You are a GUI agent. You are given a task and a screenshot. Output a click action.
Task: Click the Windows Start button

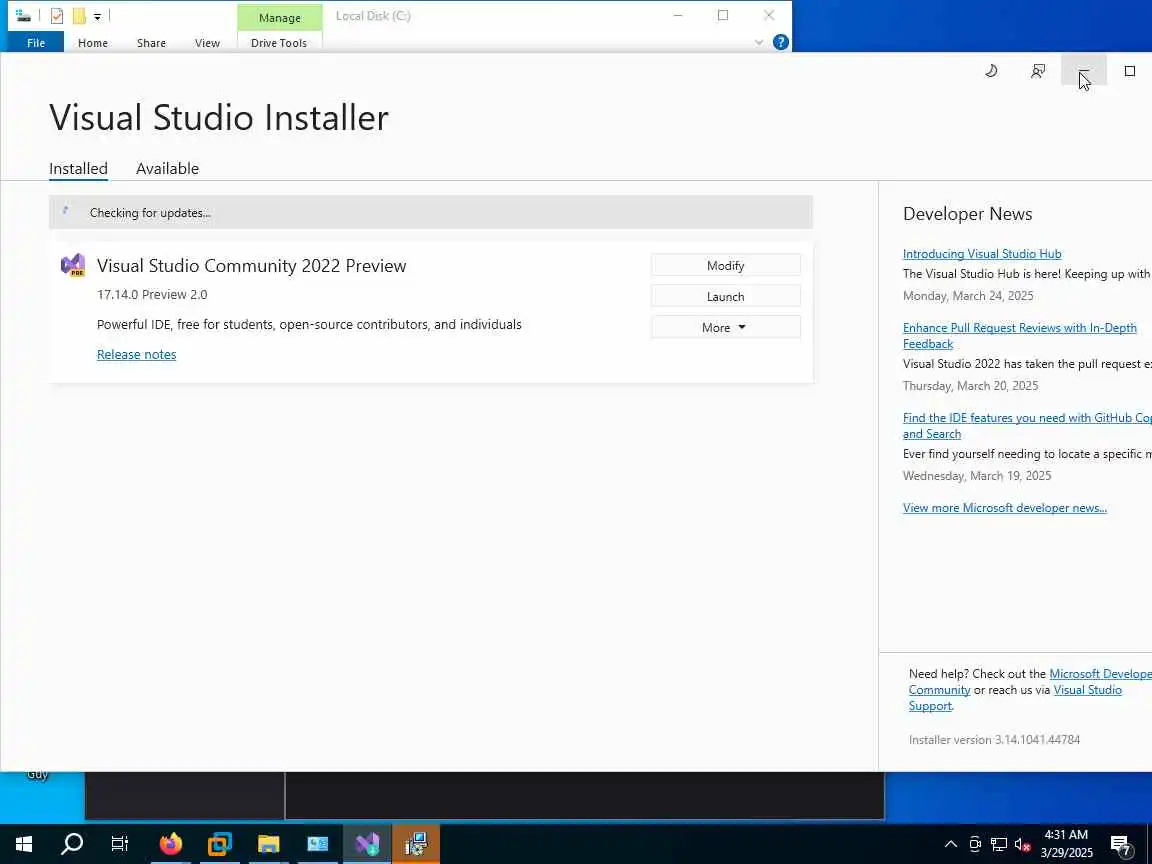24,843
